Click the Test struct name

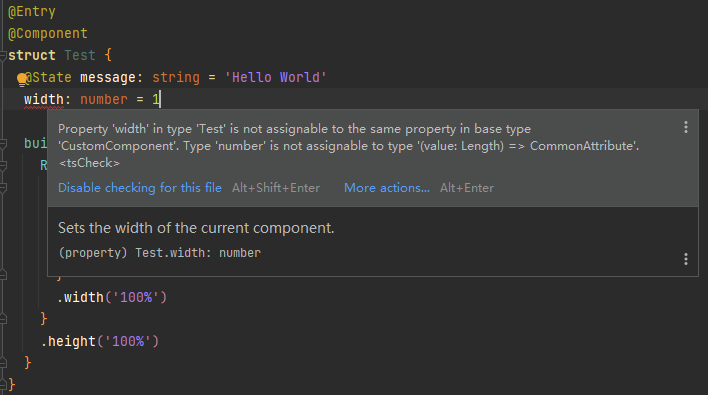coord(79,56)
